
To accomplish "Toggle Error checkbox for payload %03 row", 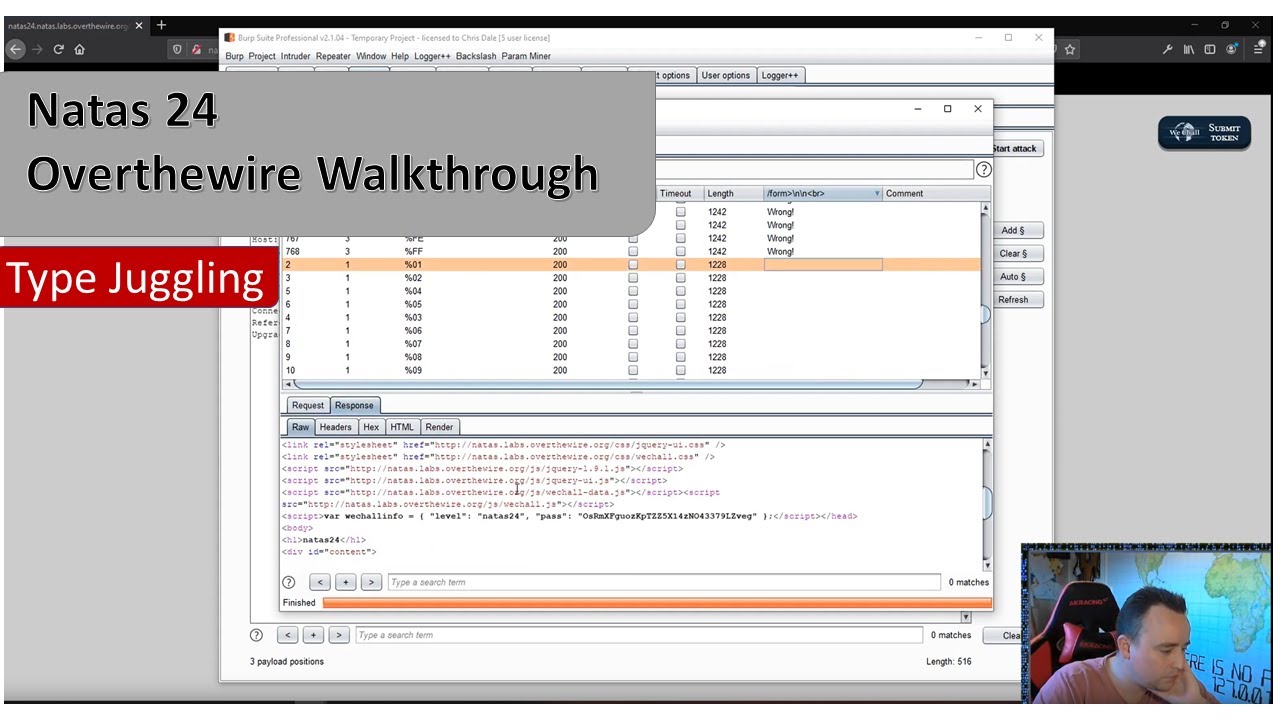I will [632, 317].
